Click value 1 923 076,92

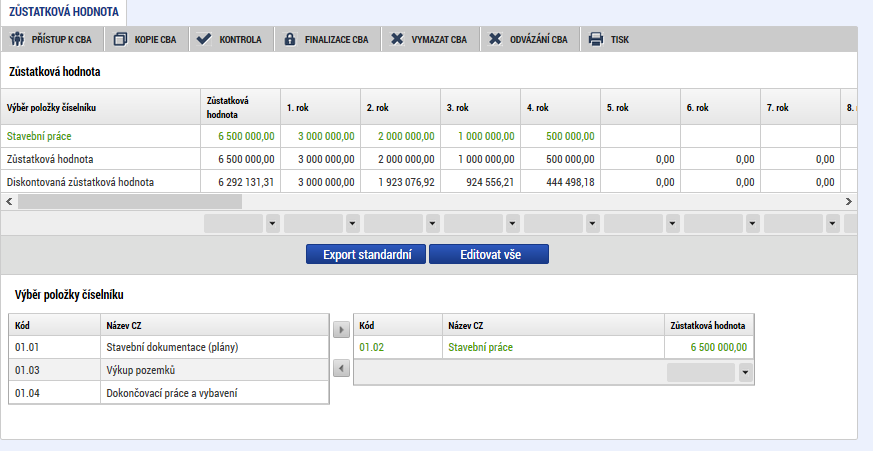pos(406,182)
